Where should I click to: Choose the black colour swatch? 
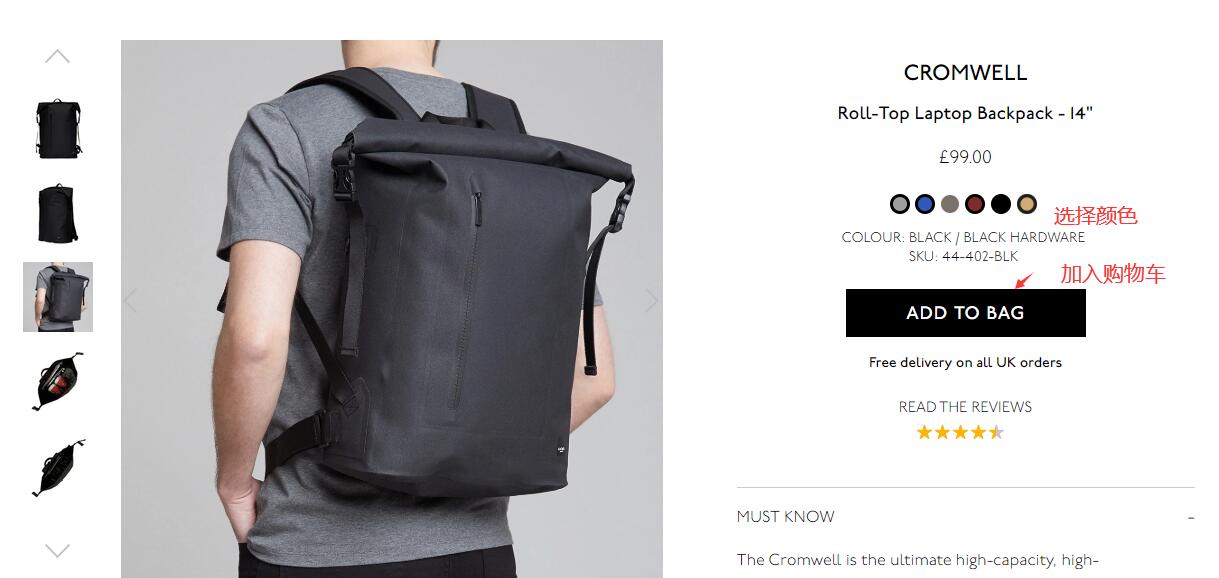pyautogui.click(x=1001, y=204)
